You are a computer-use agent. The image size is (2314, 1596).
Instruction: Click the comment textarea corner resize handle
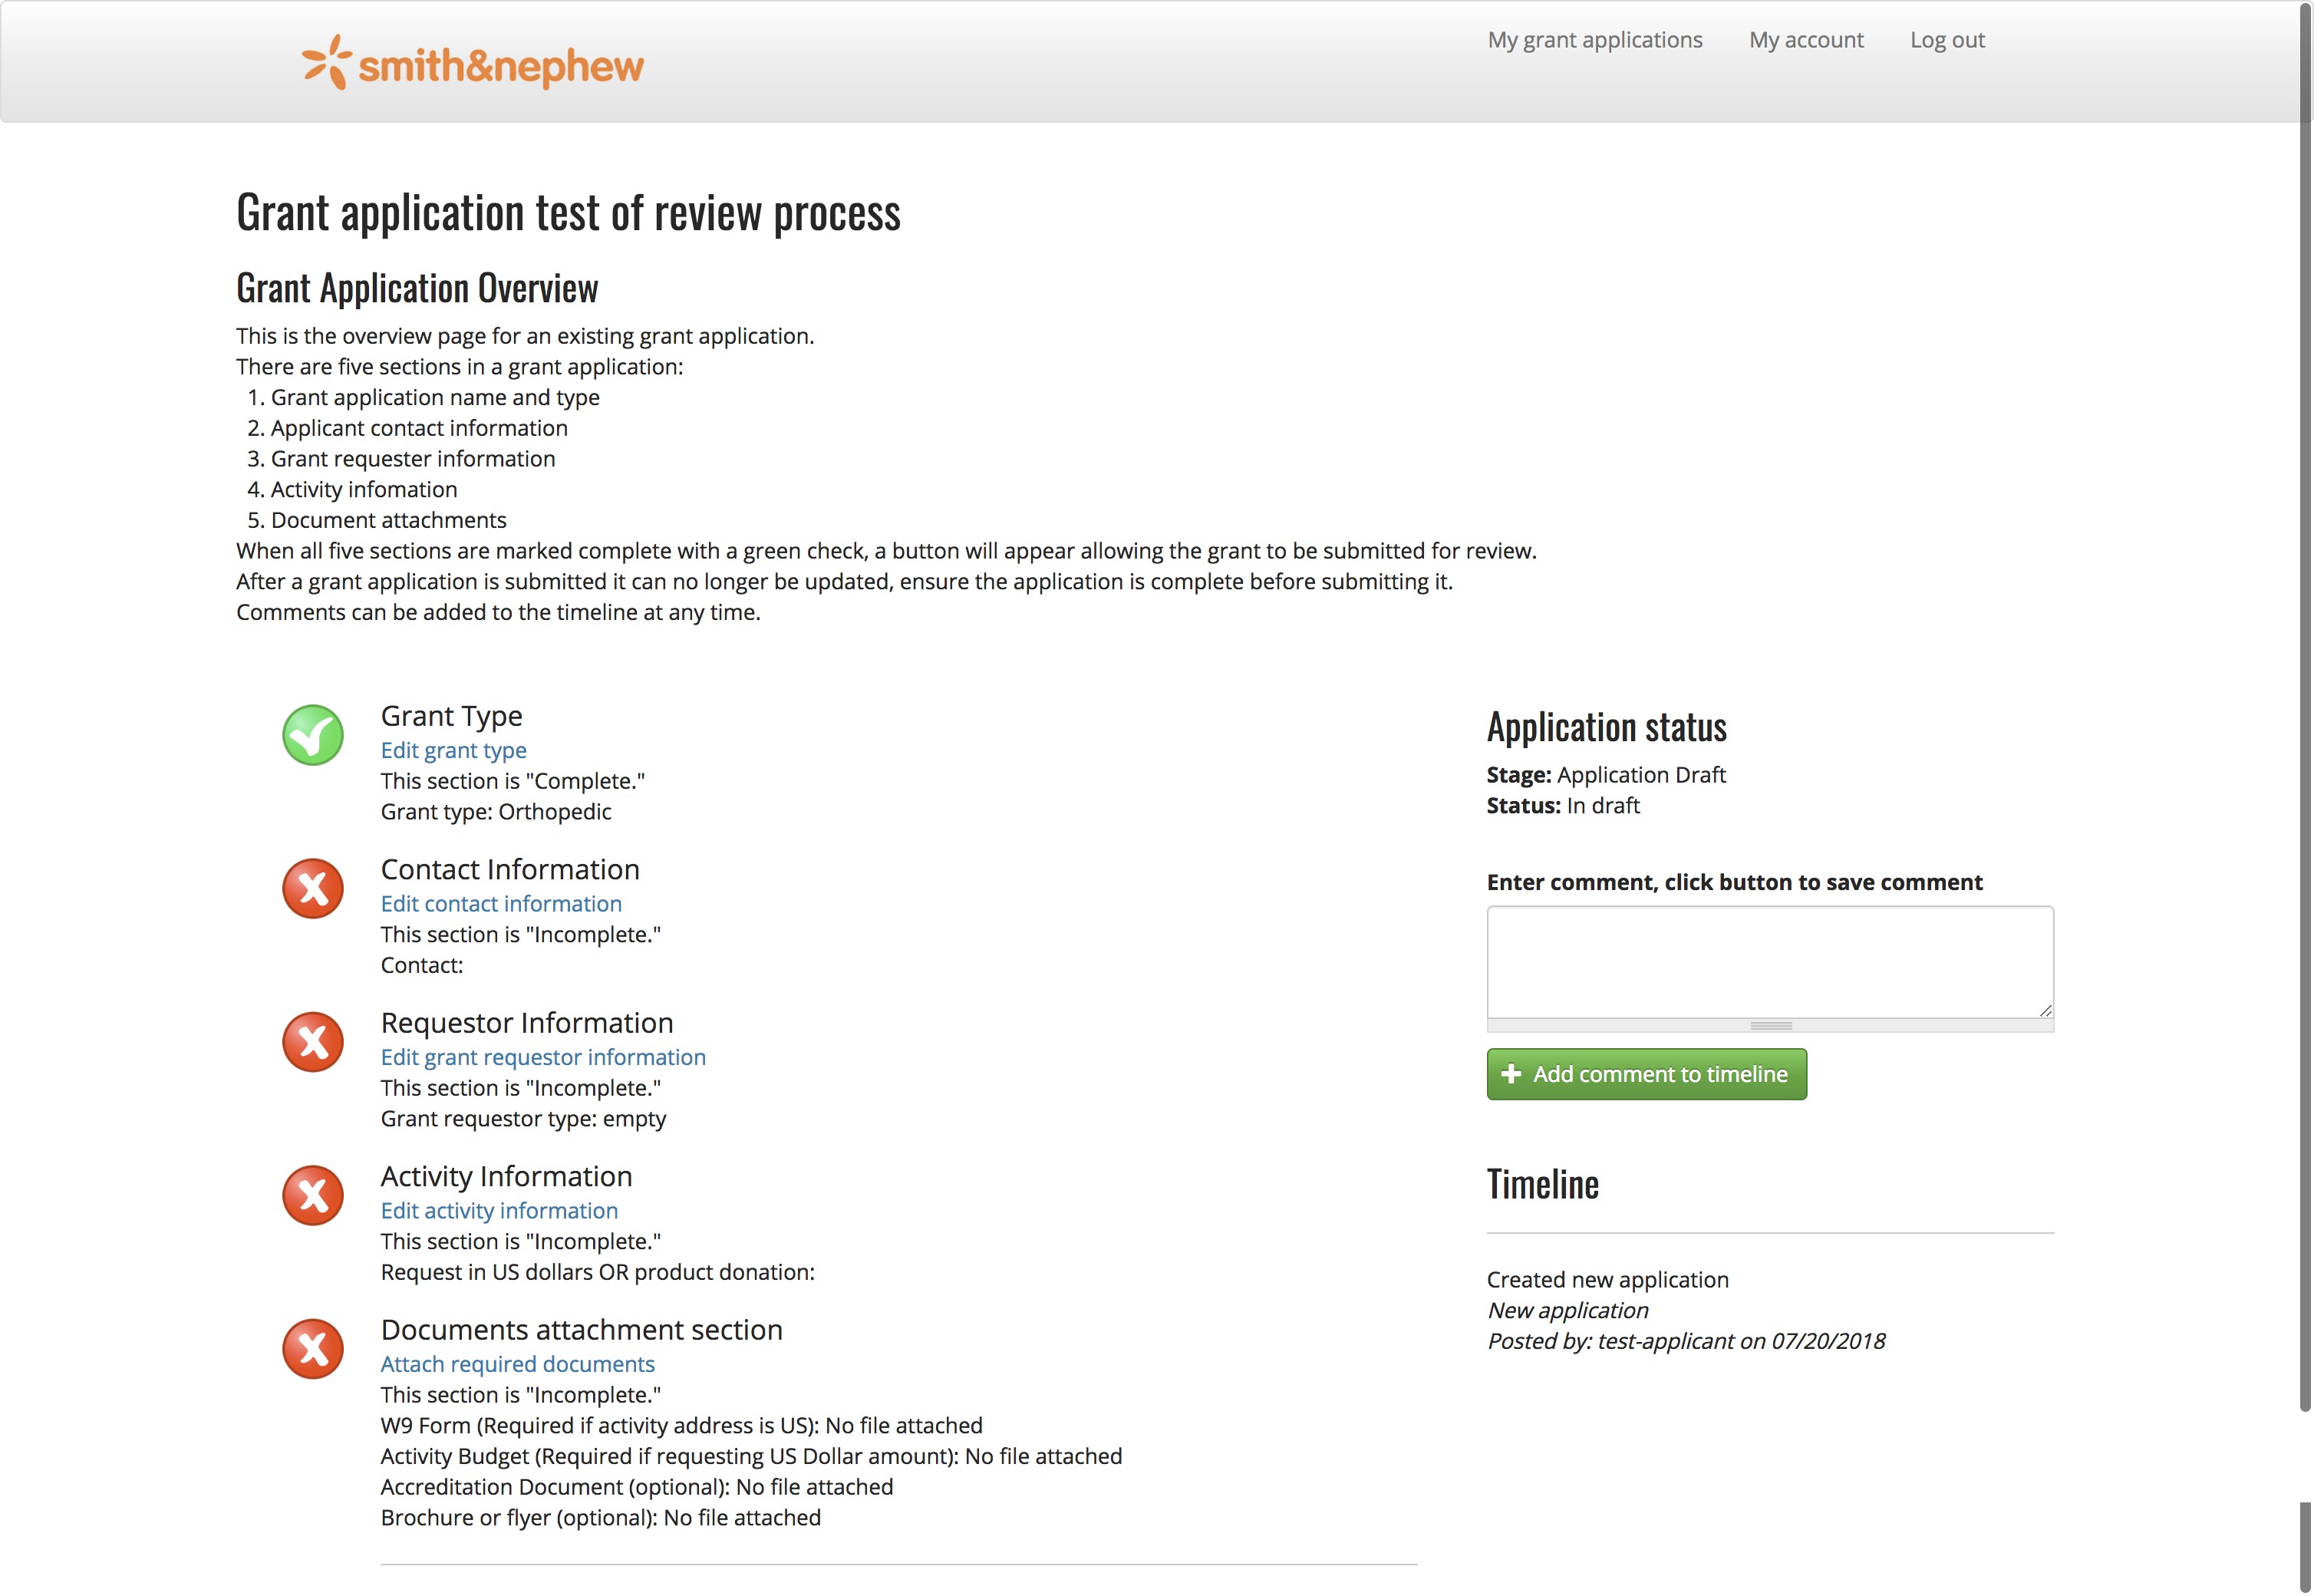click(2045, 1011)
